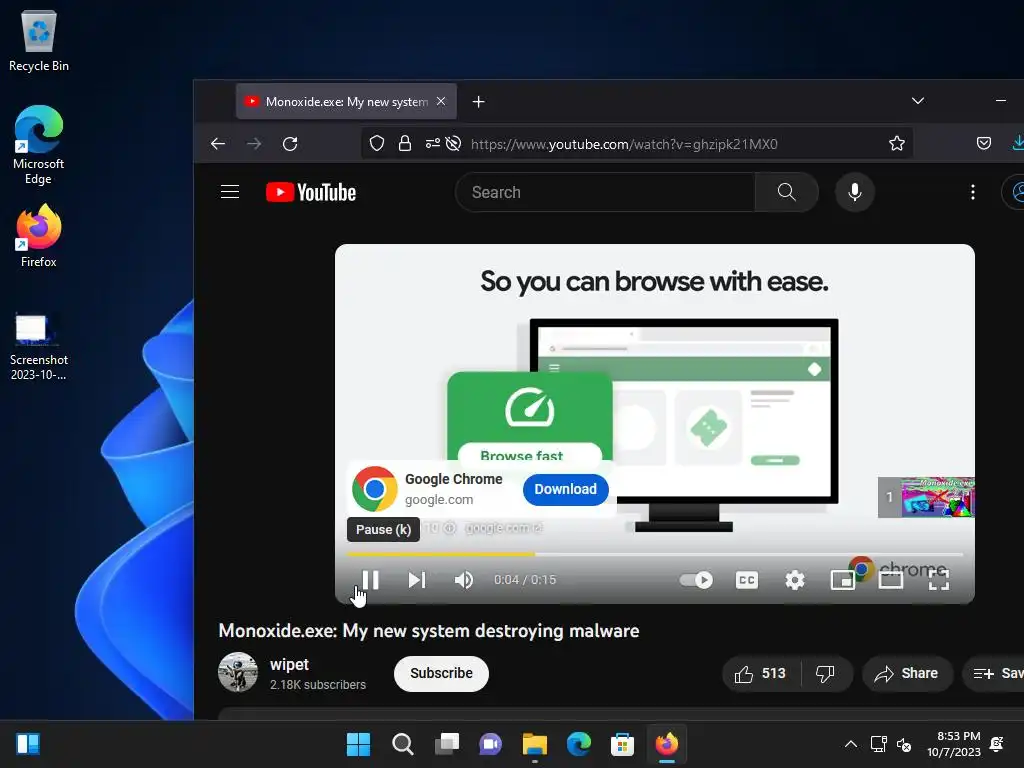Viewport: 1024px width, 768px height.
Task: Select the Monoxide.exe browser tab
Action: [x=346, y=101]
